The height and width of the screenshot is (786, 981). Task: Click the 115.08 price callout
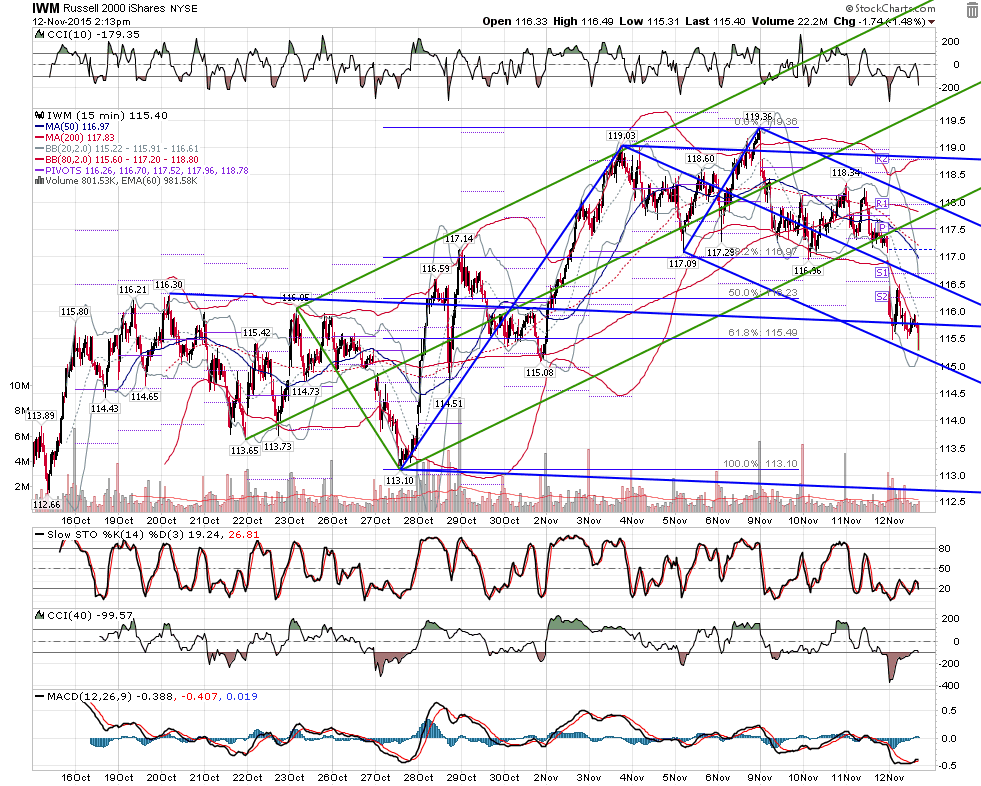click(x=539, y=372)
